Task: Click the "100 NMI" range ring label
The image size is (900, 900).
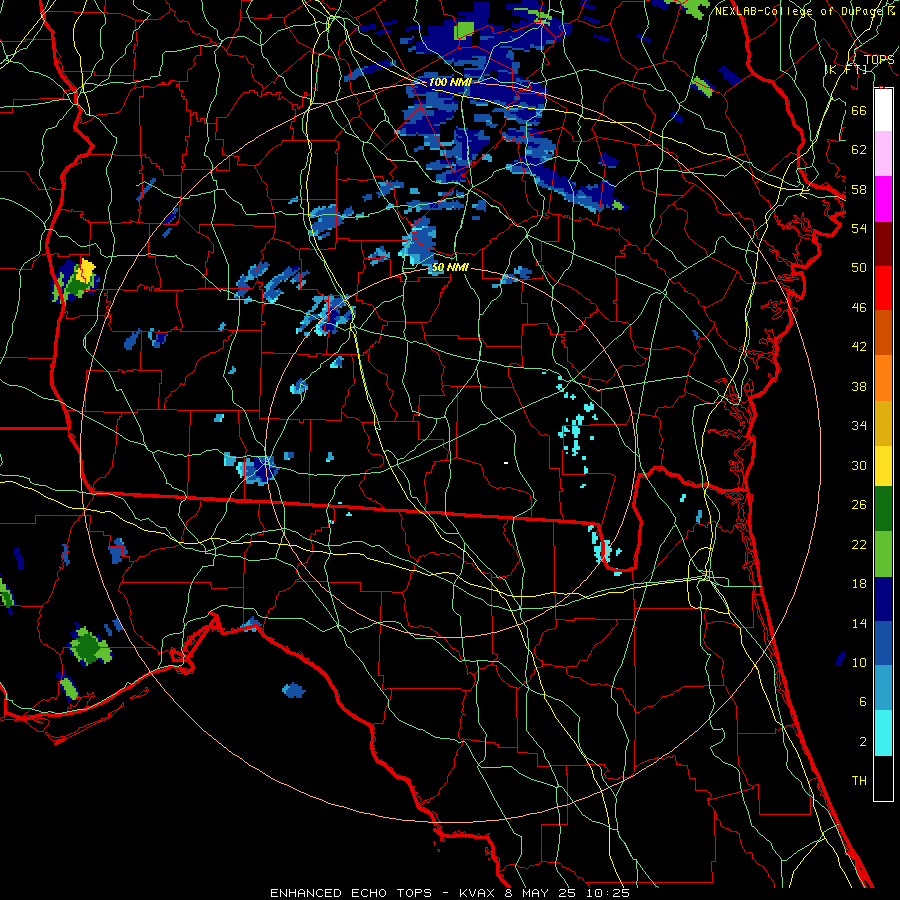Action: 450,82
